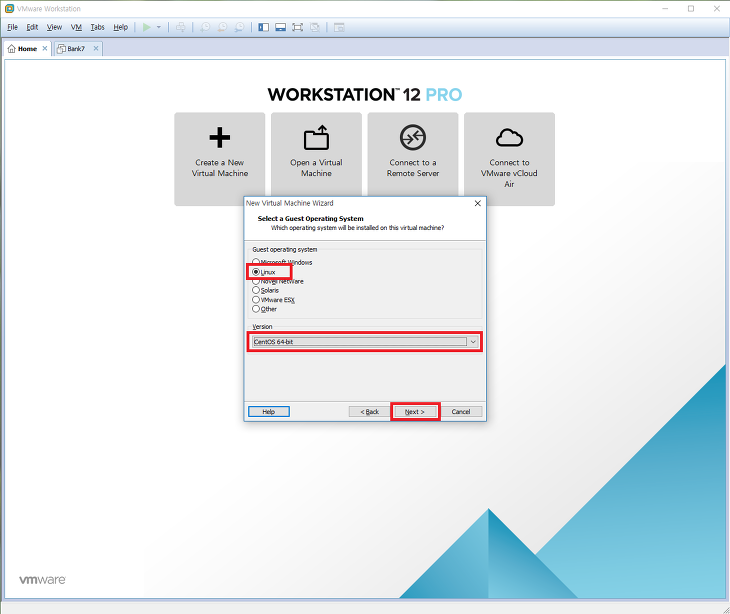The image size is (730, 614).
Task: Select the Novell NetWare radio button
Action: (256, 281)
